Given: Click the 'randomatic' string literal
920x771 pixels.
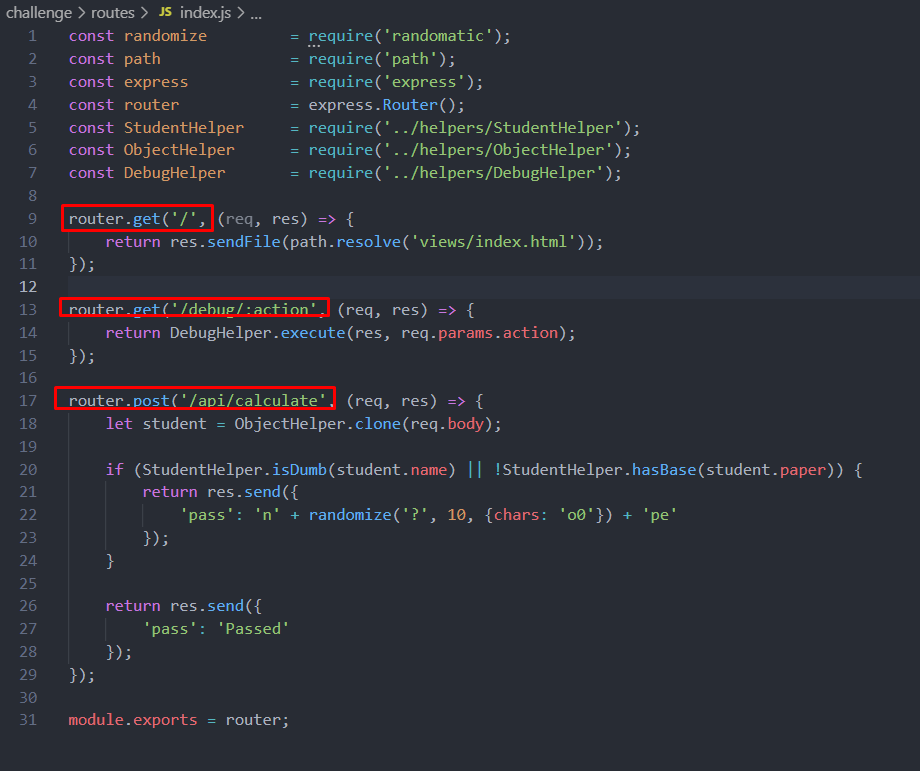Looking at the screenshot, I should coord(438,36).
